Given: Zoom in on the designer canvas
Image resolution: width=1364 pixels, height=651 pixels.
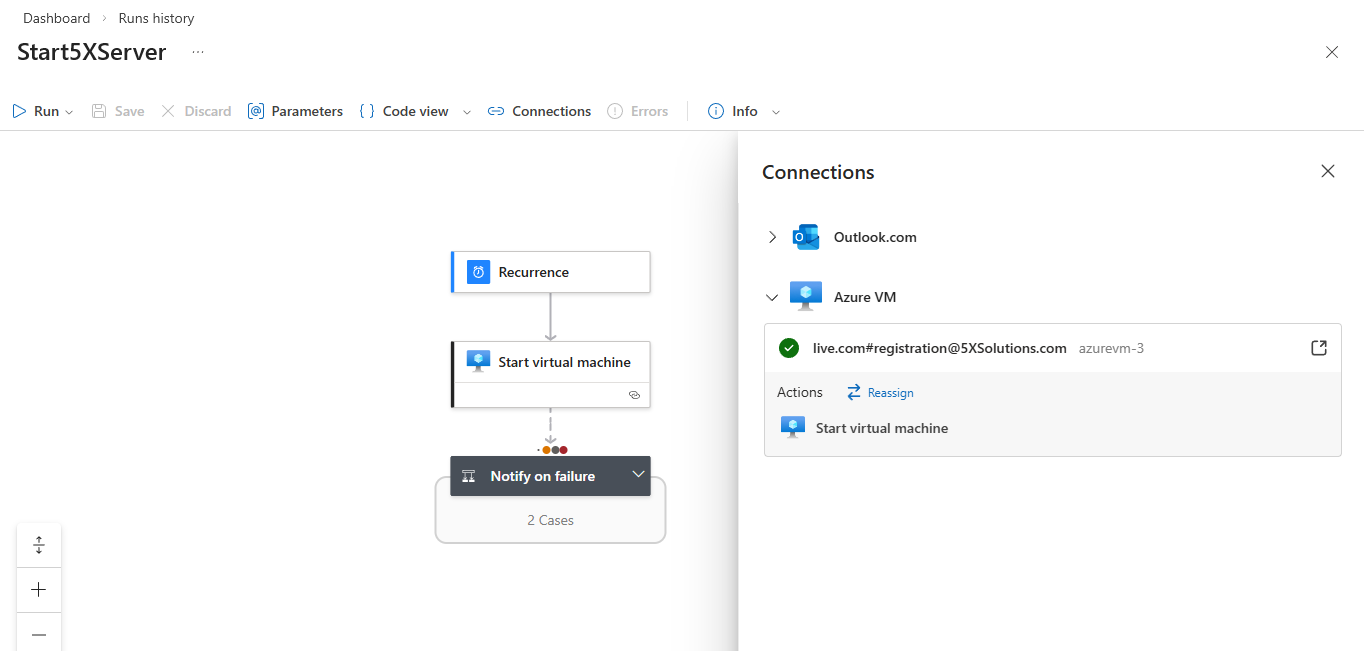Looking at the screenshot, I should point(39,590).
